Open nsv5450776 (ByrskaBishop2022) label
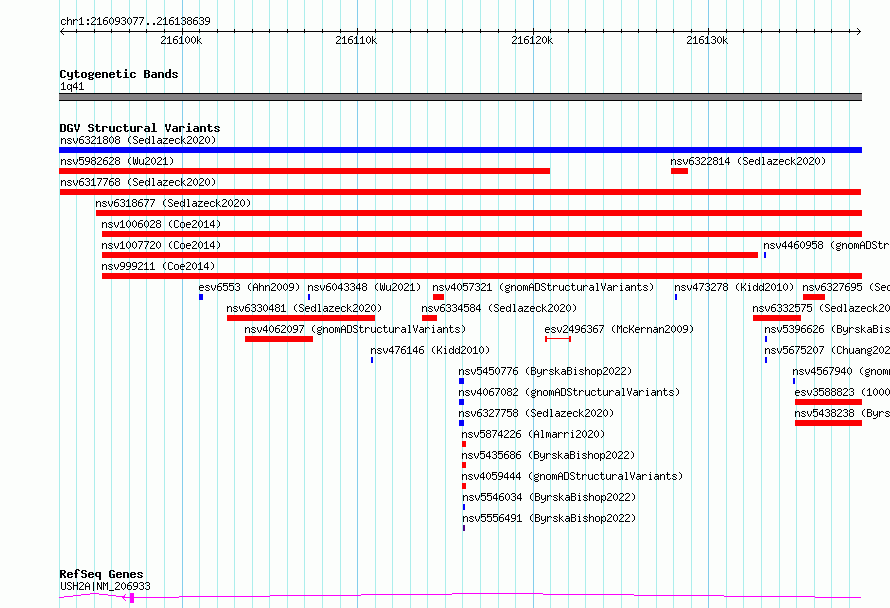Screen dimensions: 890x608 click(545, 371)
